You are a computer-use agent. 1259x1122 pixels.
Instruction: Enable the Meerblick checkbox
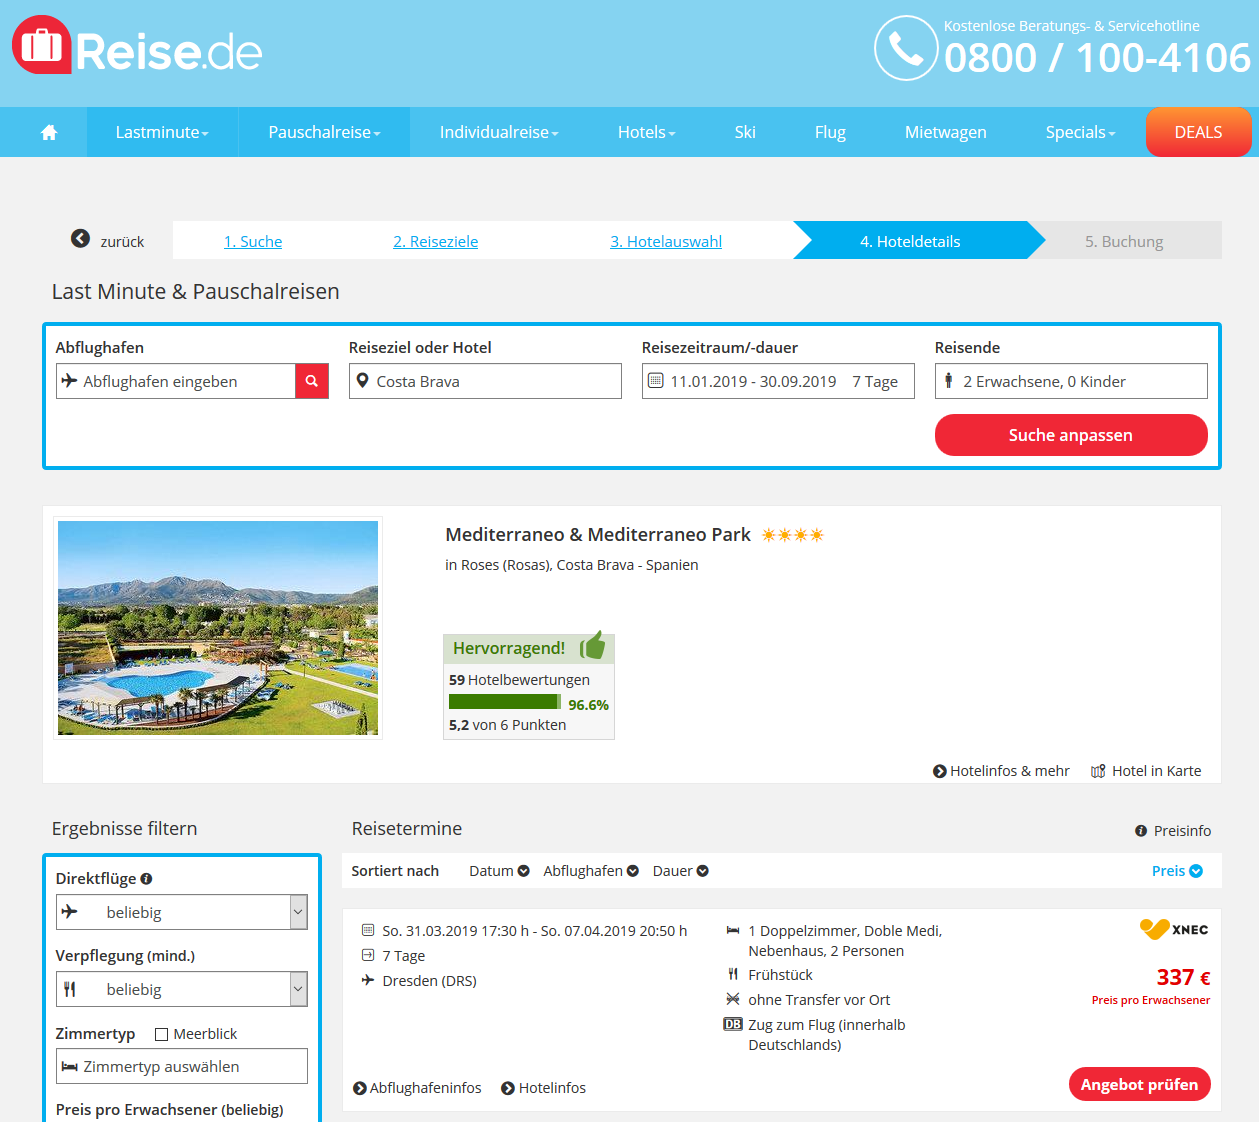[x=161, y=1034]
